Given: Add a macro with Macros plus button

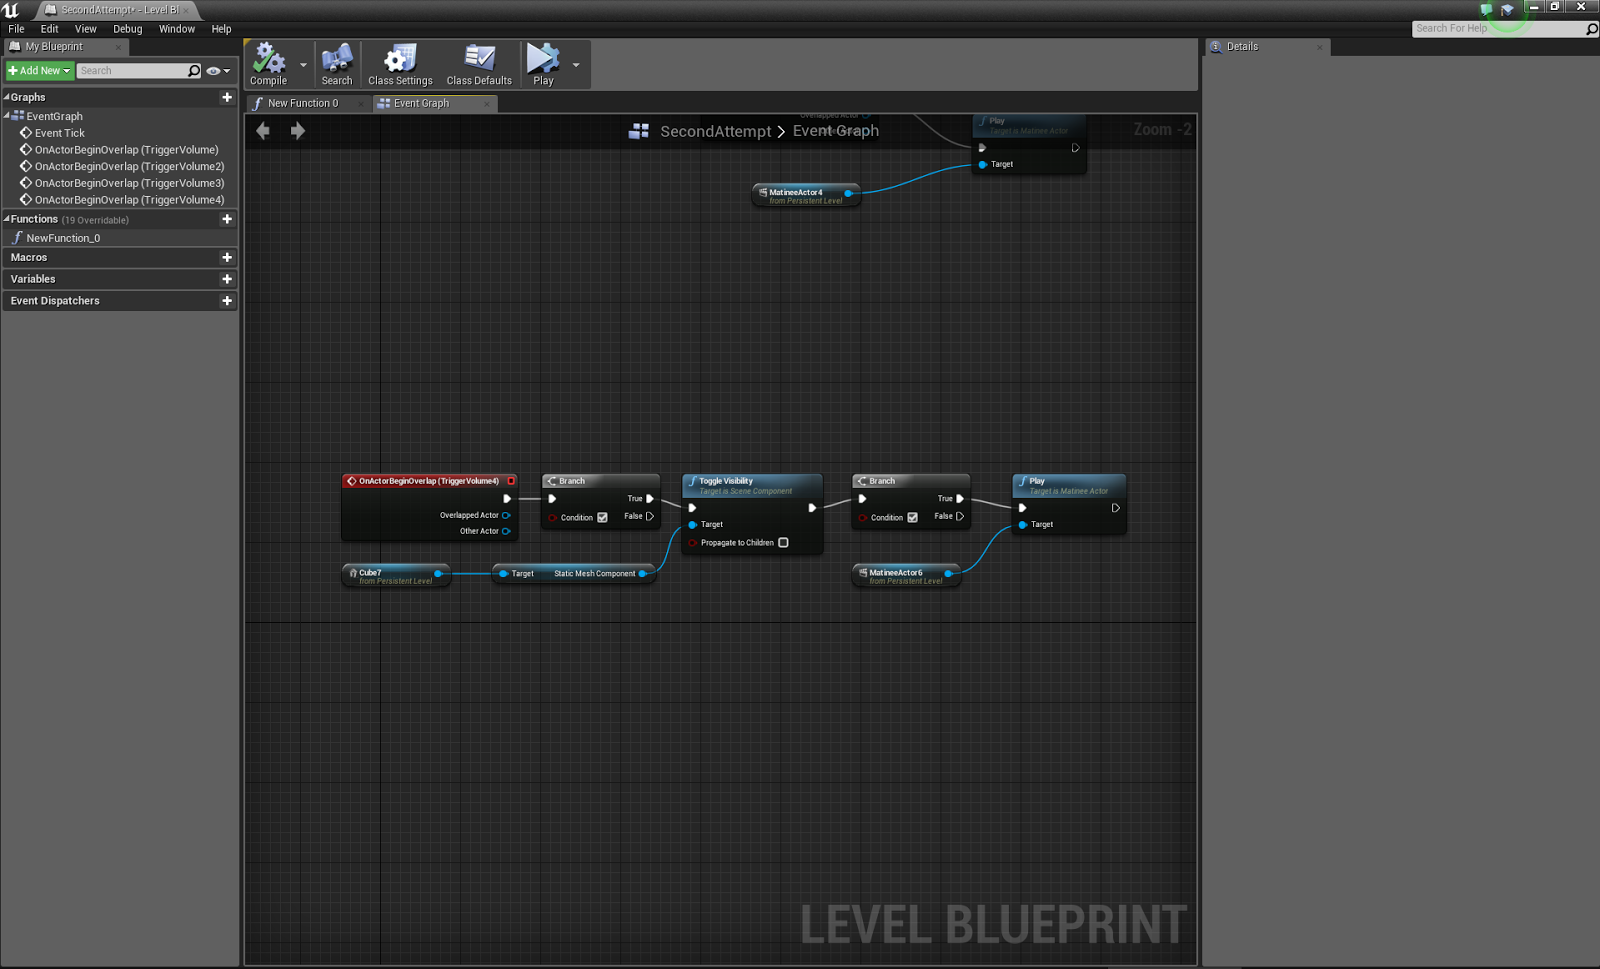Looking at the screenshot, I should click(x=227, y=258).
